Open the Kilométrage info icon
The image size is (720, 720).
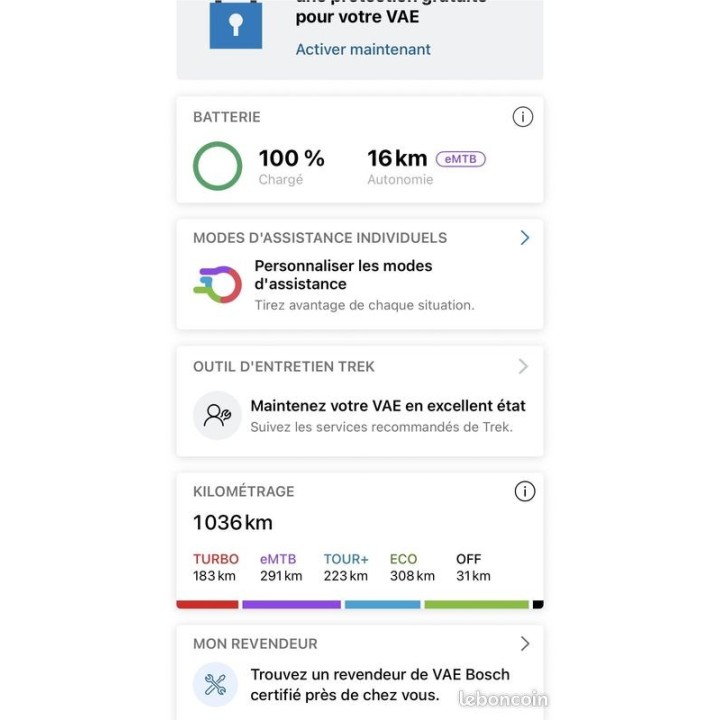point(524,491)
